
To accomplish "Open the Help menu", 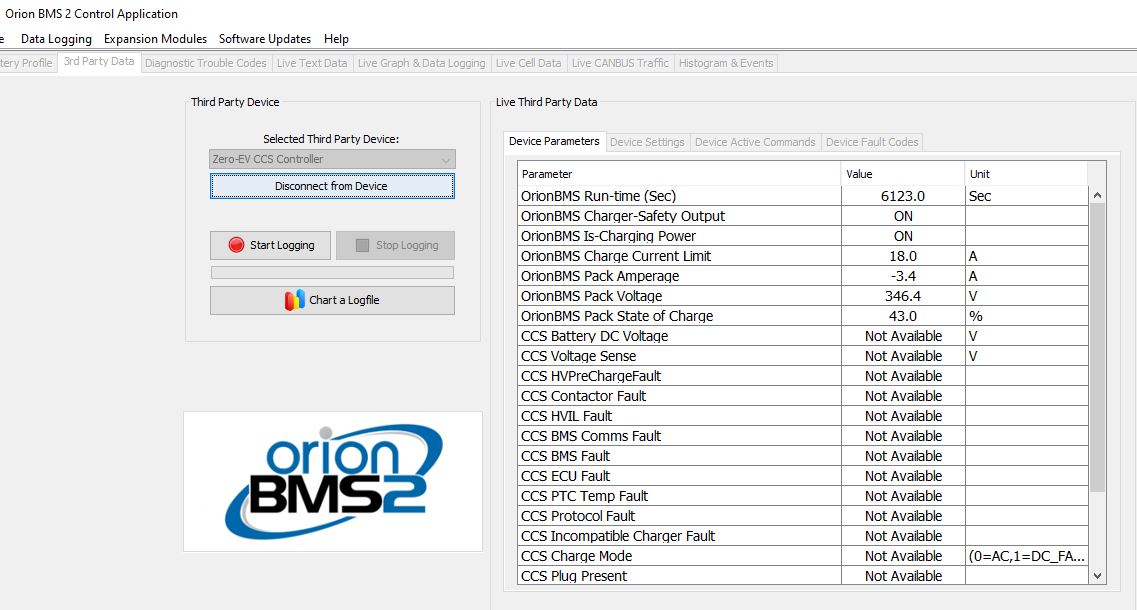I will click(336, 38).
